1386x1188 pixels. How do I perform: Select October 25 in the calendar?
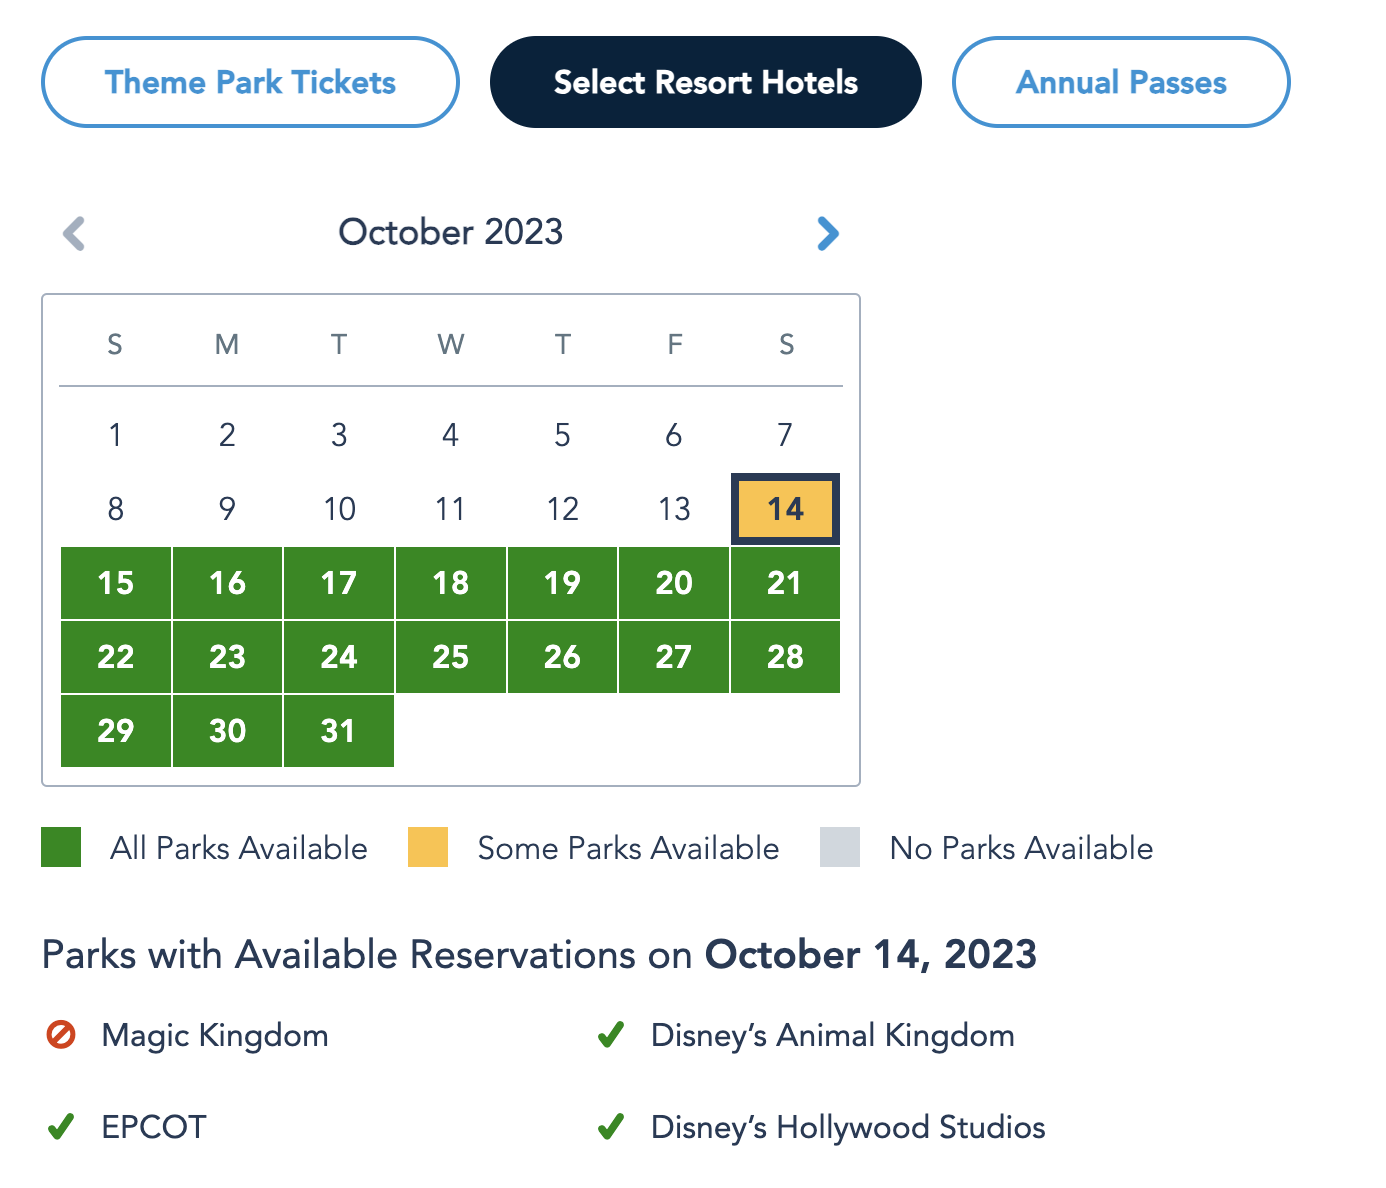451,657
